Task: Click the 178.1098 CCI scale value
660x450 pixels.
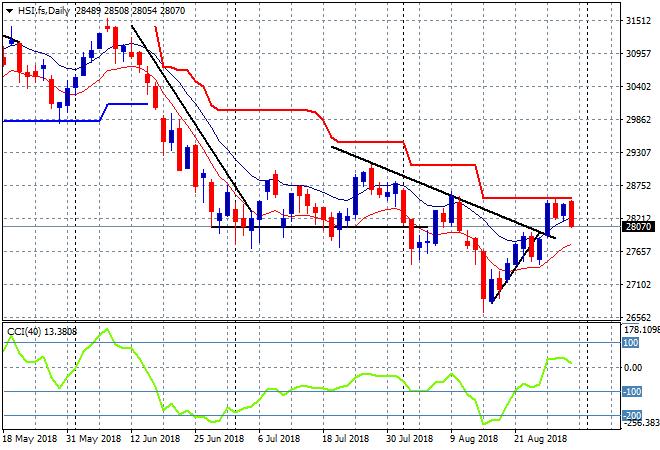Action: pyautogui.click(x=641, y=330)
